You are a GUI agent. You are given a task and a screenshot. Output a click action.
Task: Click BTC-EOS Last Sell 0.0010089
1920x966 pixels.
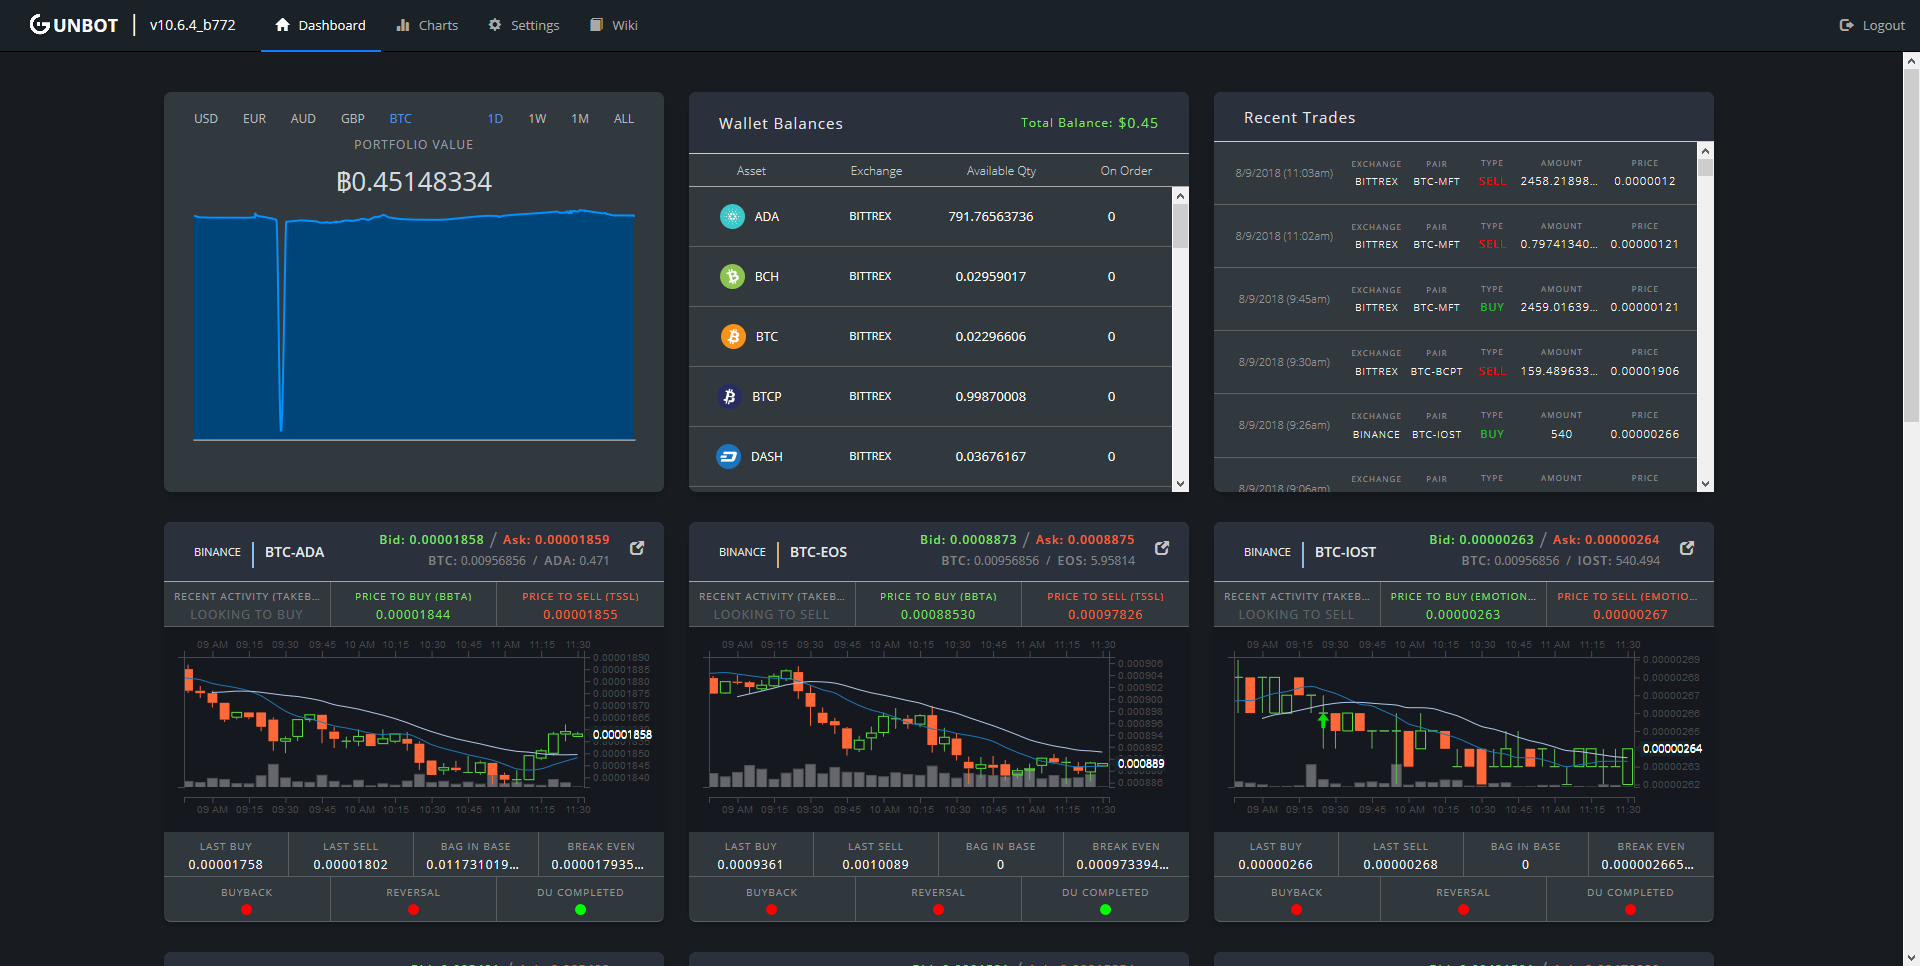[x=876, y=865]
